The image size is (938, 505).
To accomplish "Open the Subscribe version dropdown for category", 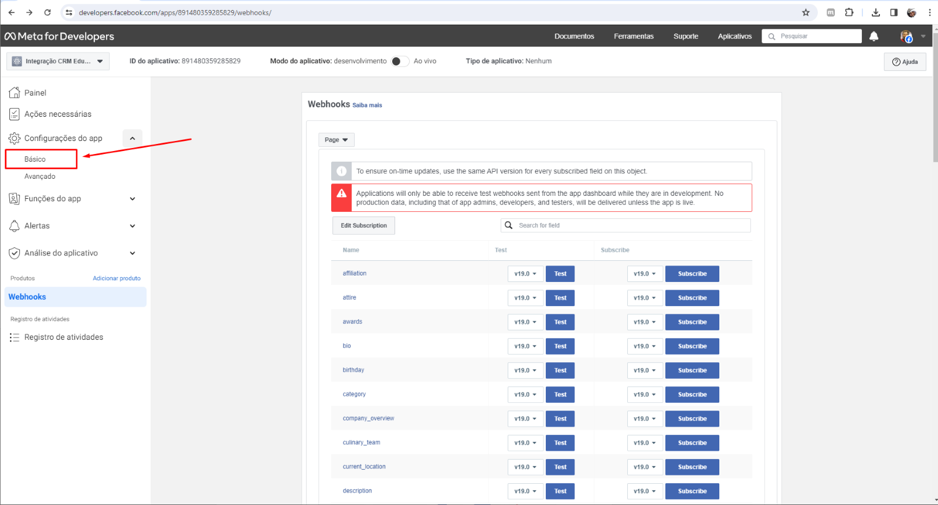I will click(x=645, y=394).
